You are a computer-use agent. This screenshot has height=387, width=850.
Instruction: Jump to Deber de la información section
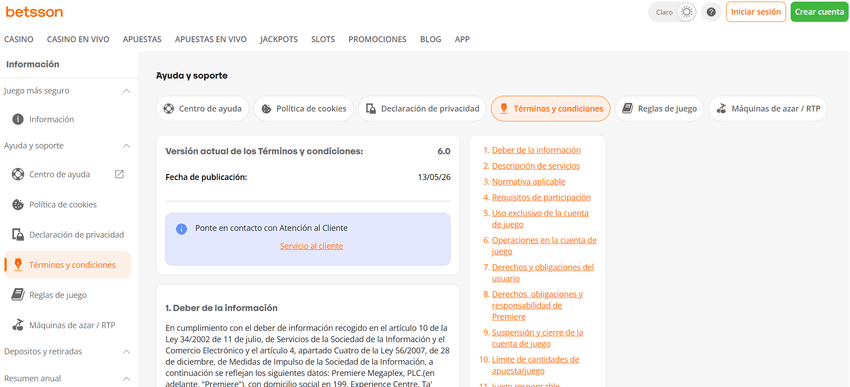(536, 150)
